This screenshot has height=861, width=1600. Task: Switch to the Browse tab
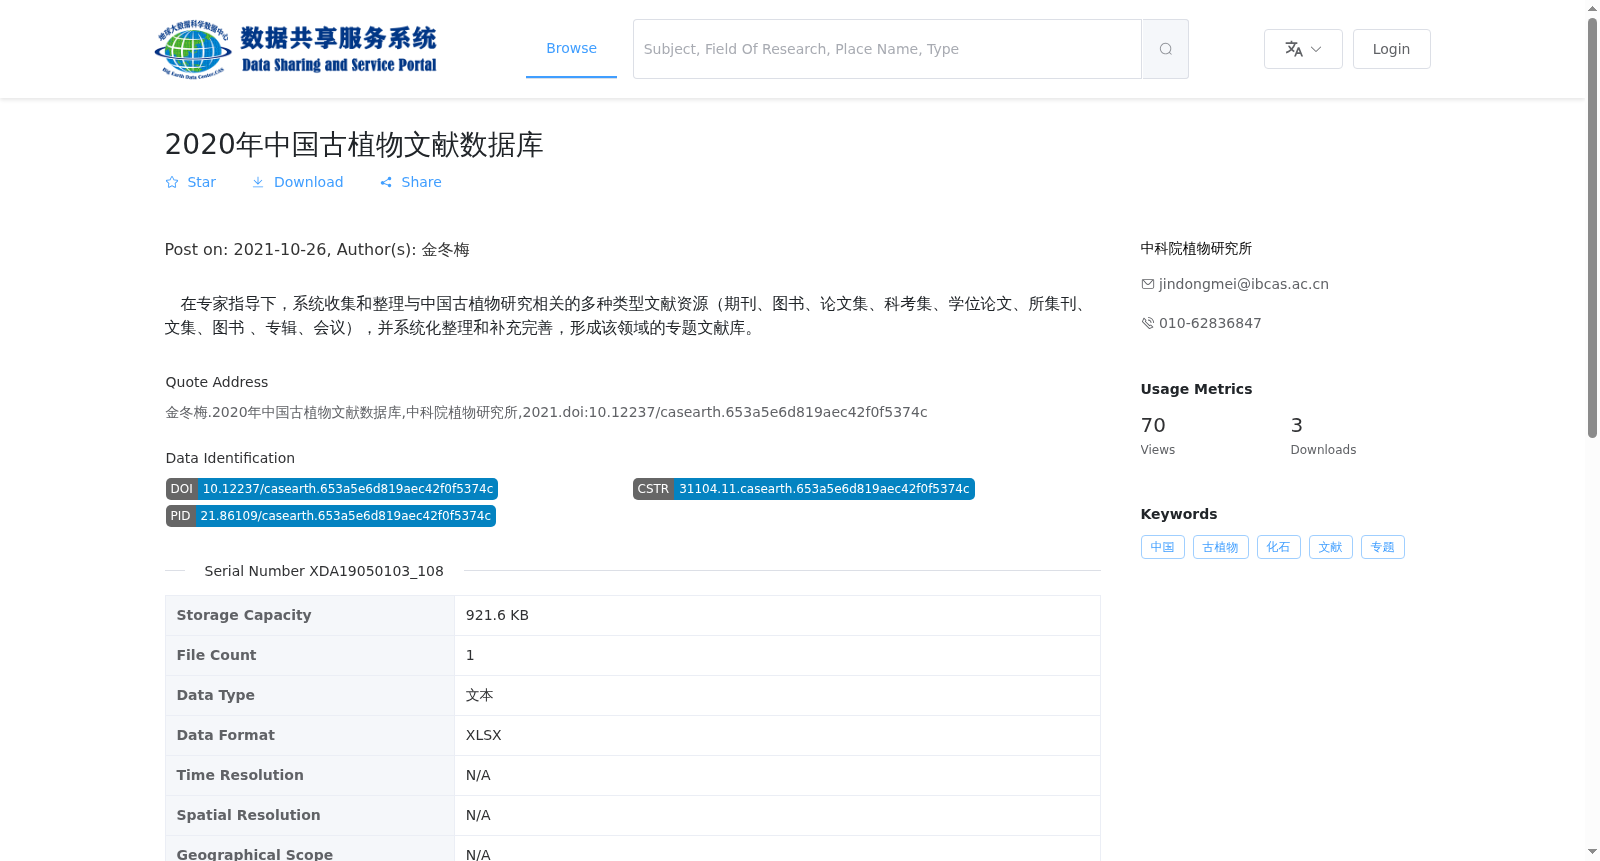coord(571,48)
